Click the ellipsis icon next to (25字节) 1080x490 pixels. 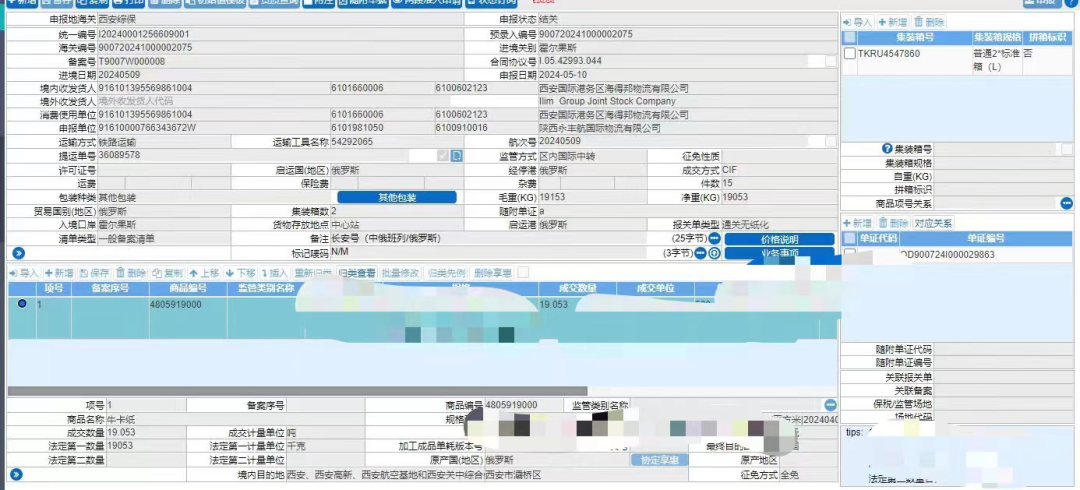(x=714, y=238)
